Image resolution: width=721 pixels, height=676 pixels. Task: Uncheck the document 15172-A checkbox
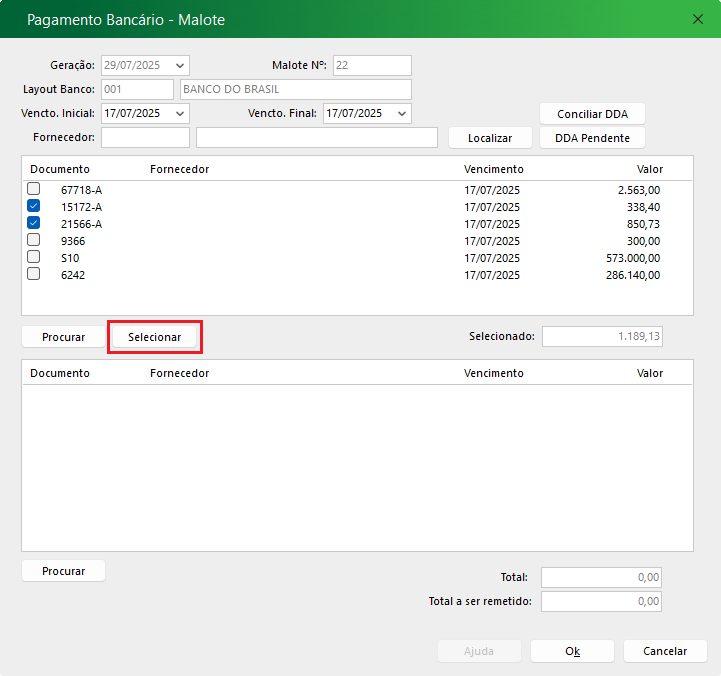[34, 206]
